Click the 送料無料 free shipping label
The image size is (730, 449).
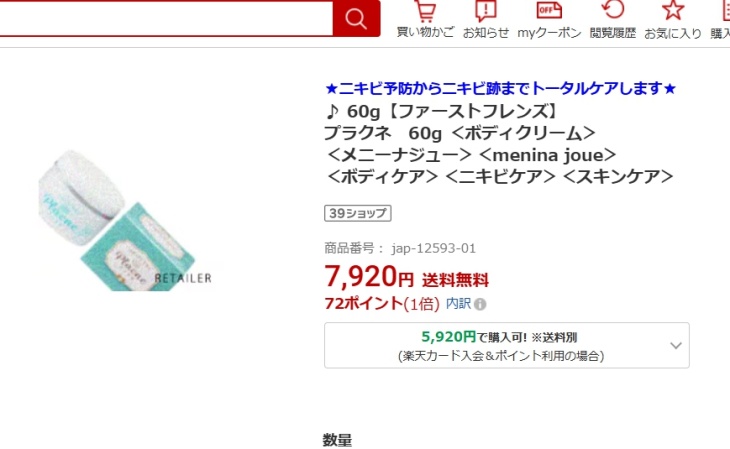[x=455, y=280]
